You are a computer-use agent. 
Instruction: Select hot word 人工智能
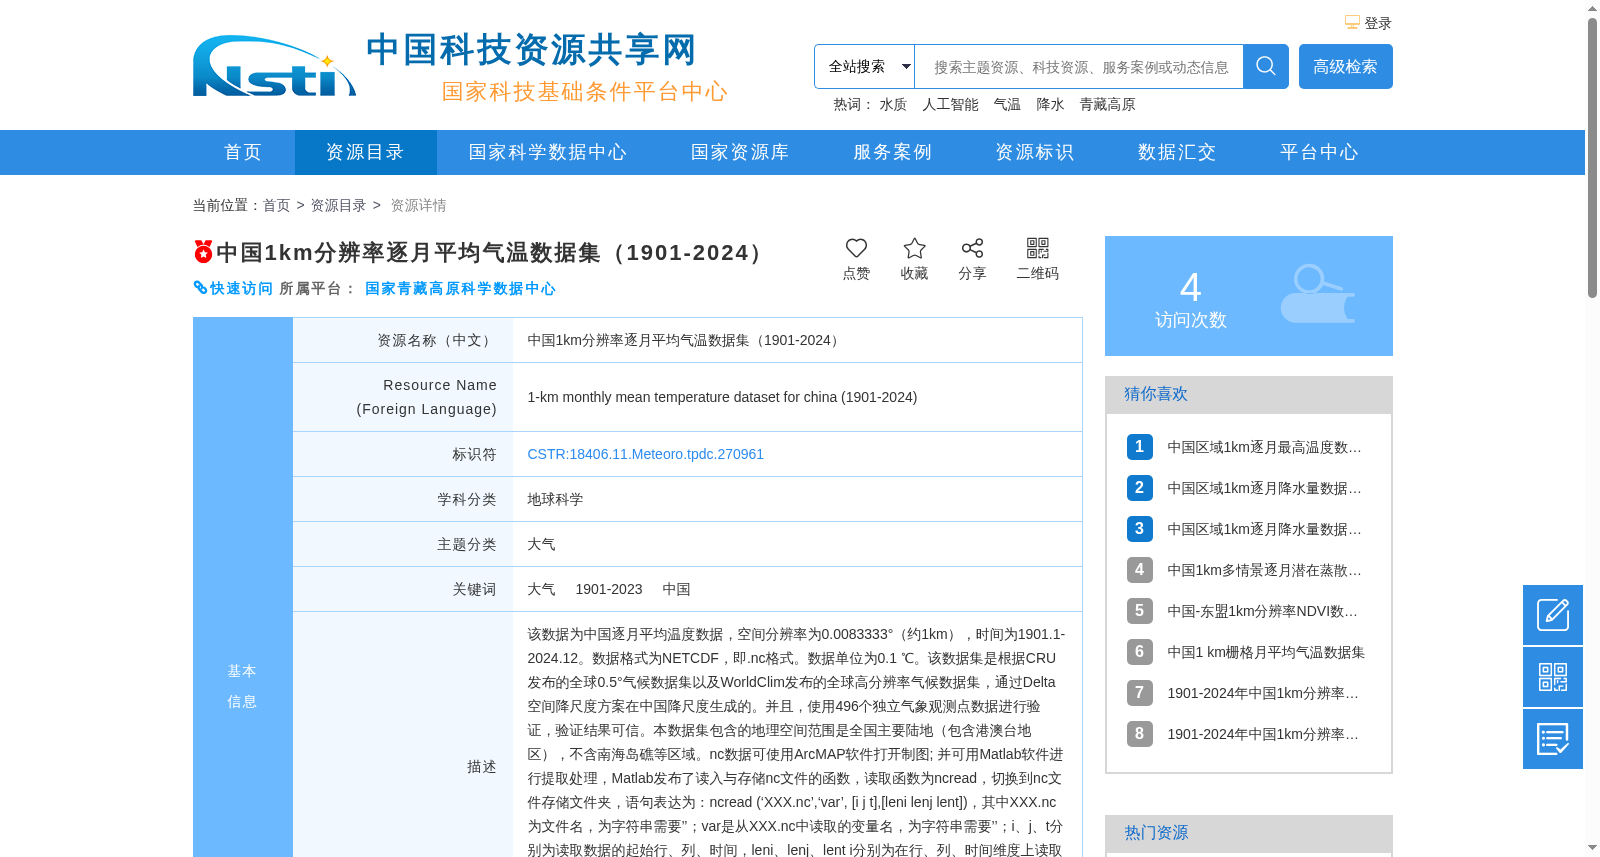[950, 104]
